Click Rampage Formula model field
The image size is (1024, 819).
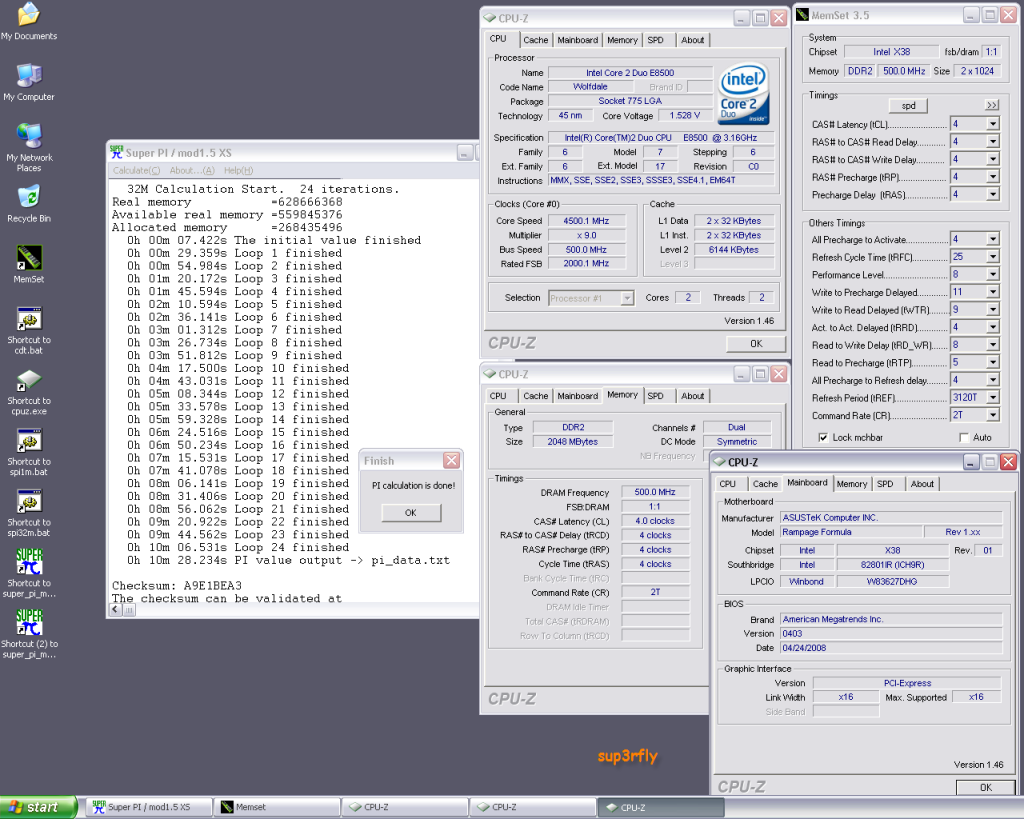point(851,532)
